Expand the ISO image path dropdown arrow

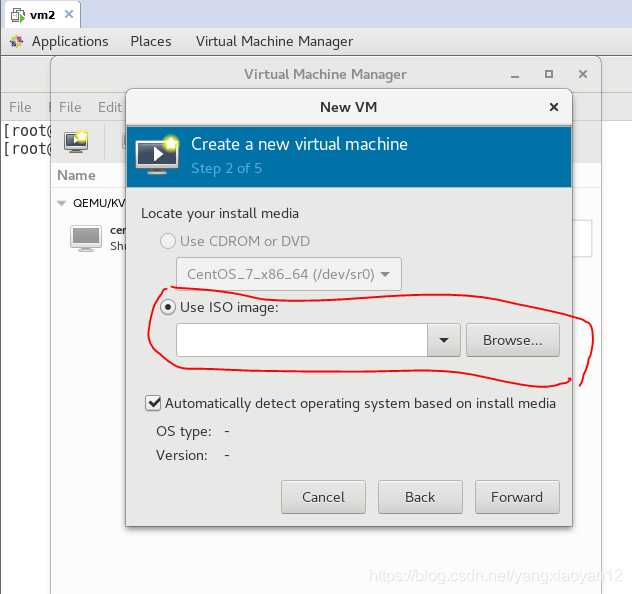pos(444,340)
